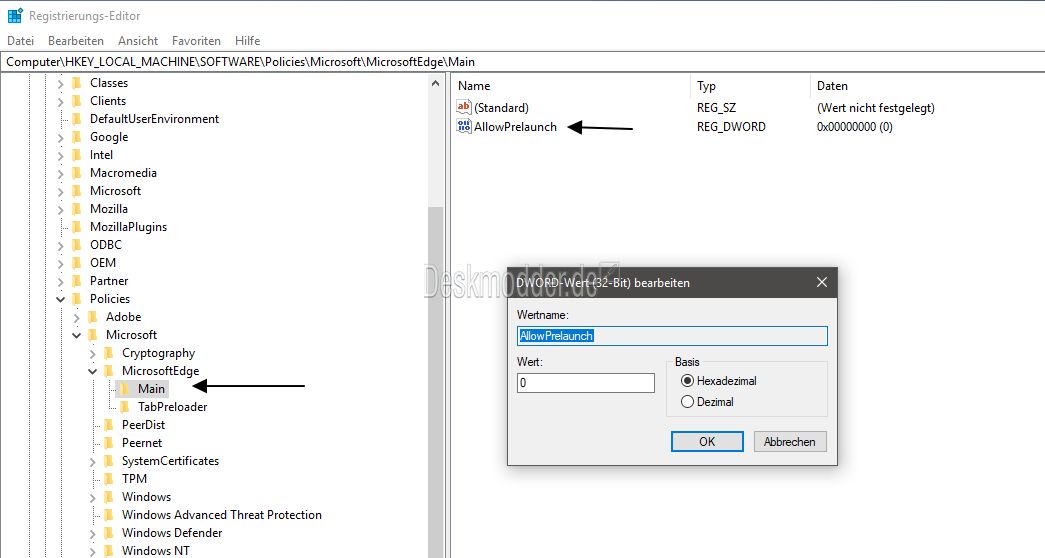This screenshot has width=1045, height=558.
Task: Expand the Cryptography tree node
Action: point(93,353)
